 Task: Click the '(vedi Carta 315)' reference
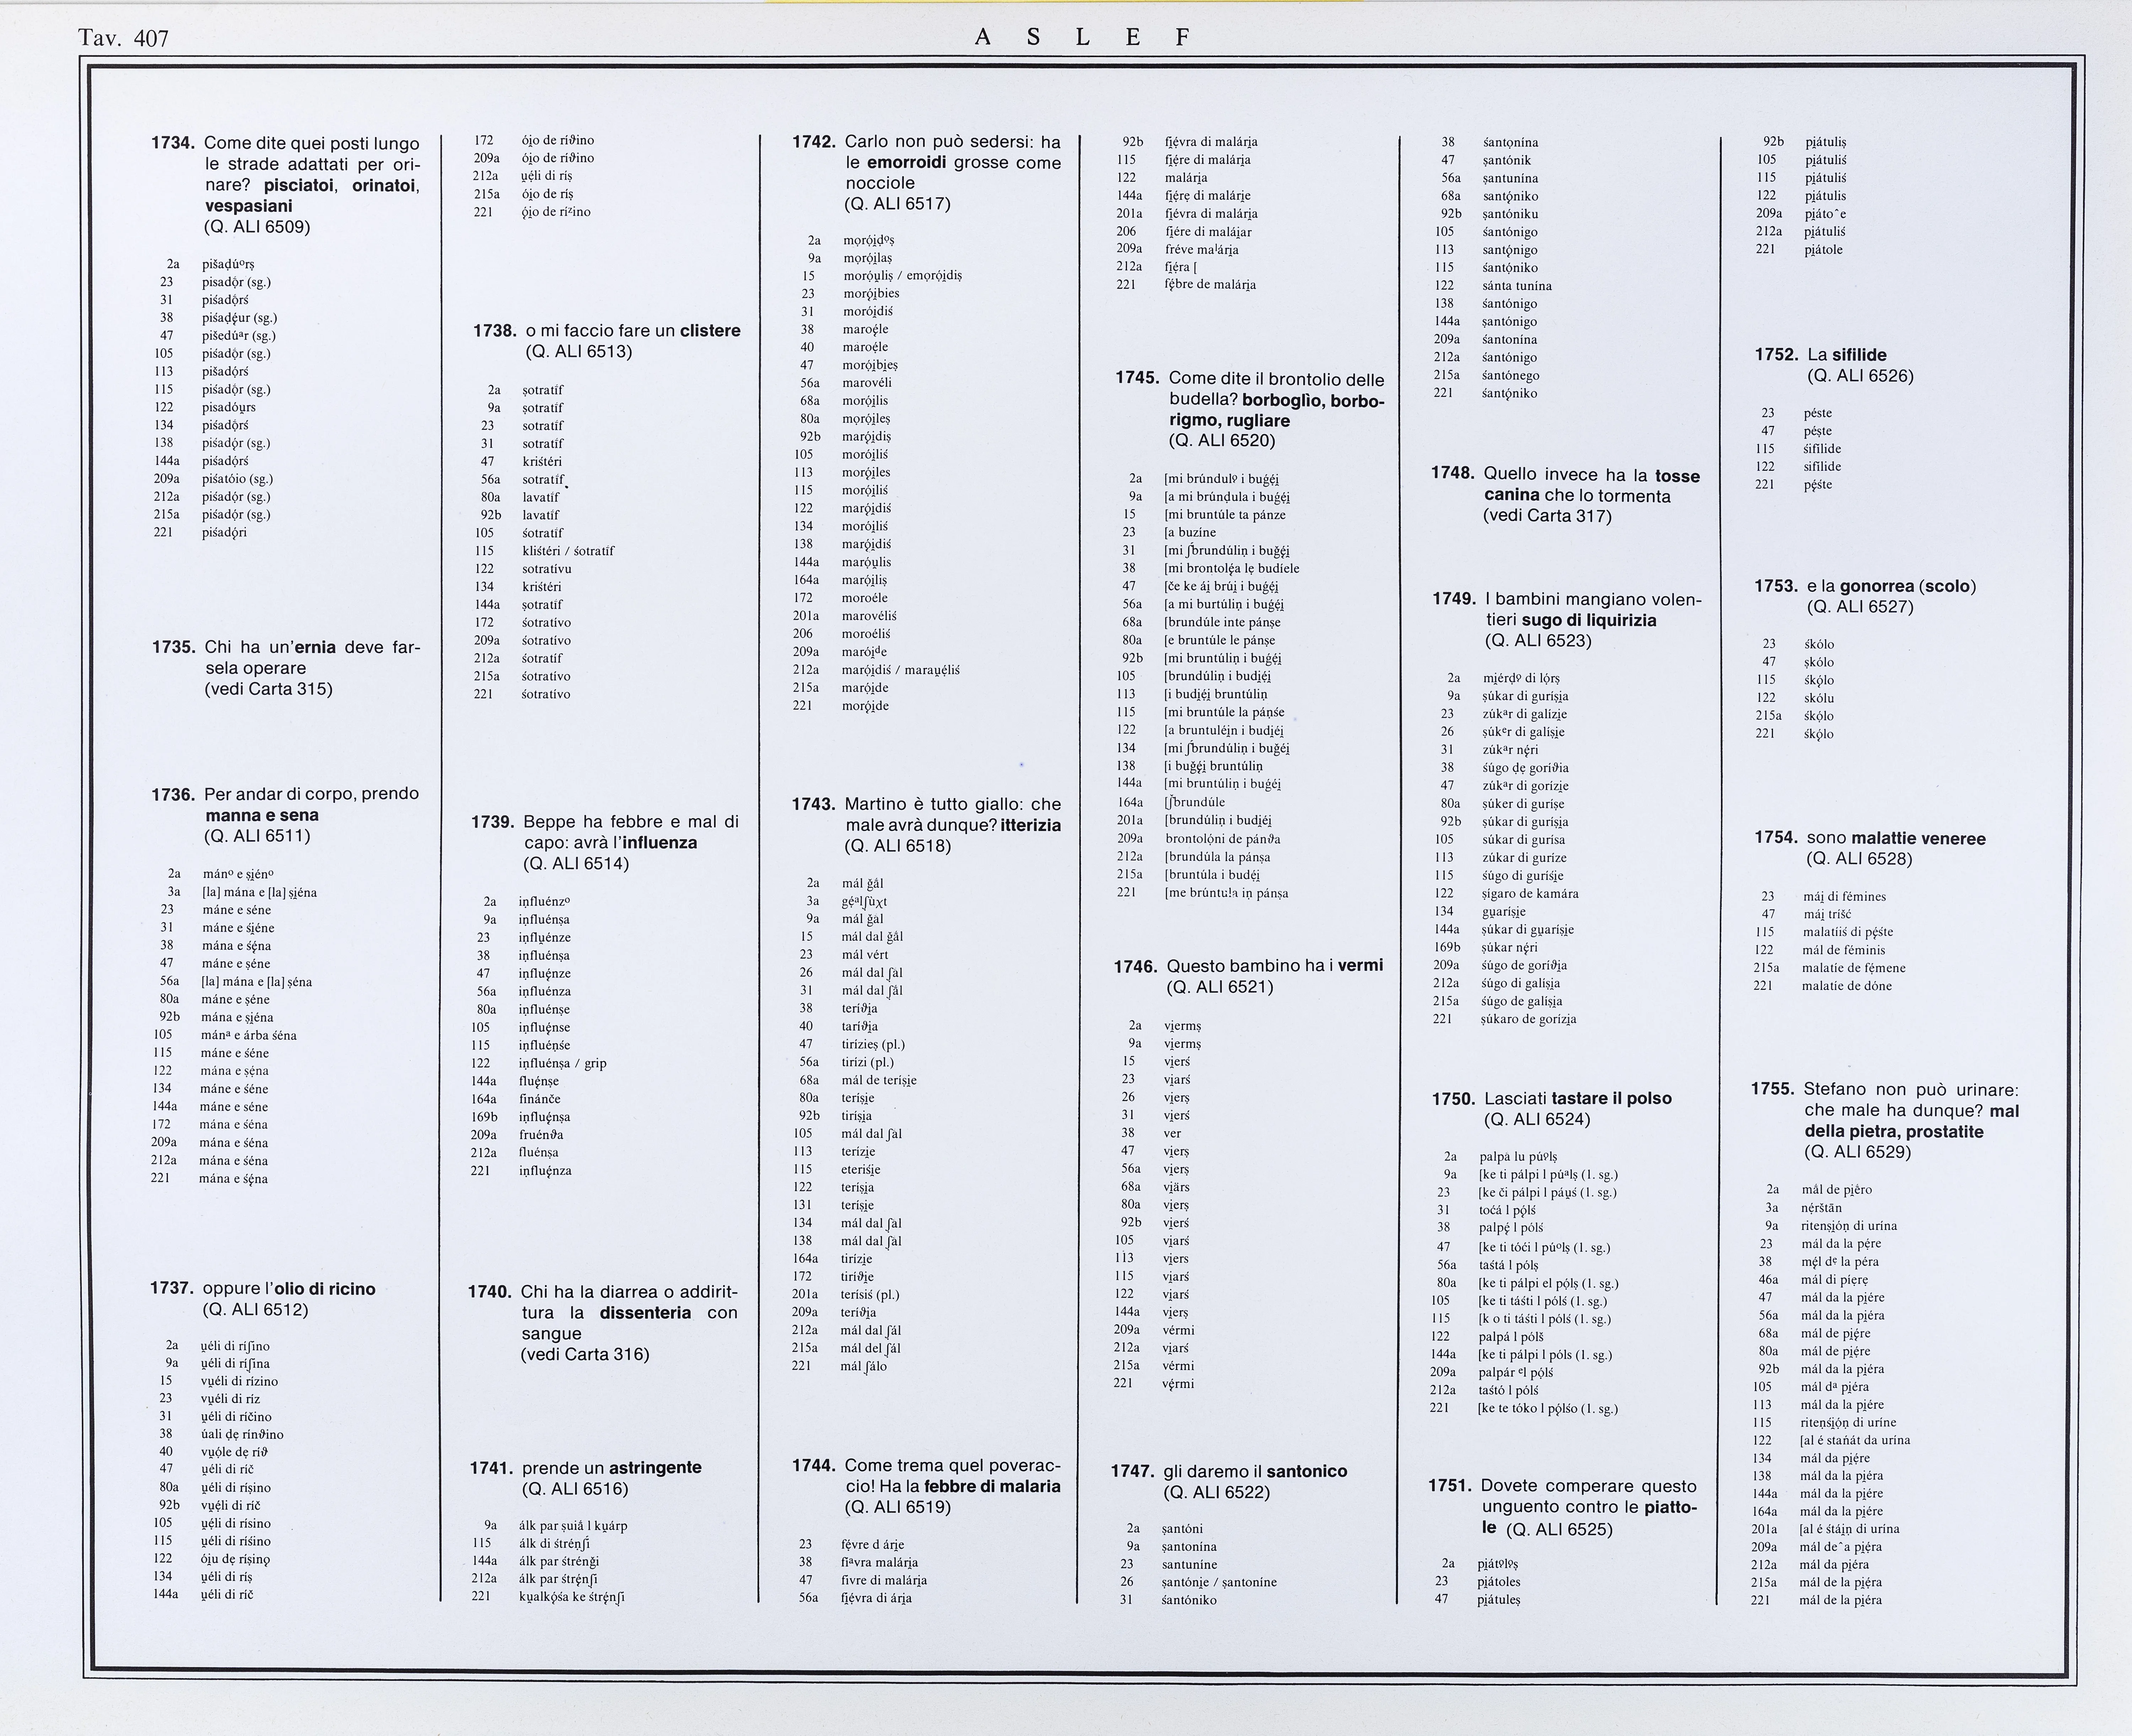(x=268, y=689)
